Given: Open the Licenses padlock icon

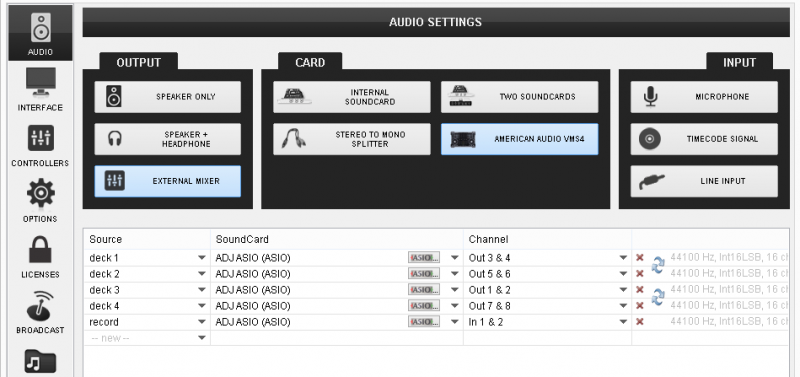Looking at the screenshot, I should tap(40, 249).
